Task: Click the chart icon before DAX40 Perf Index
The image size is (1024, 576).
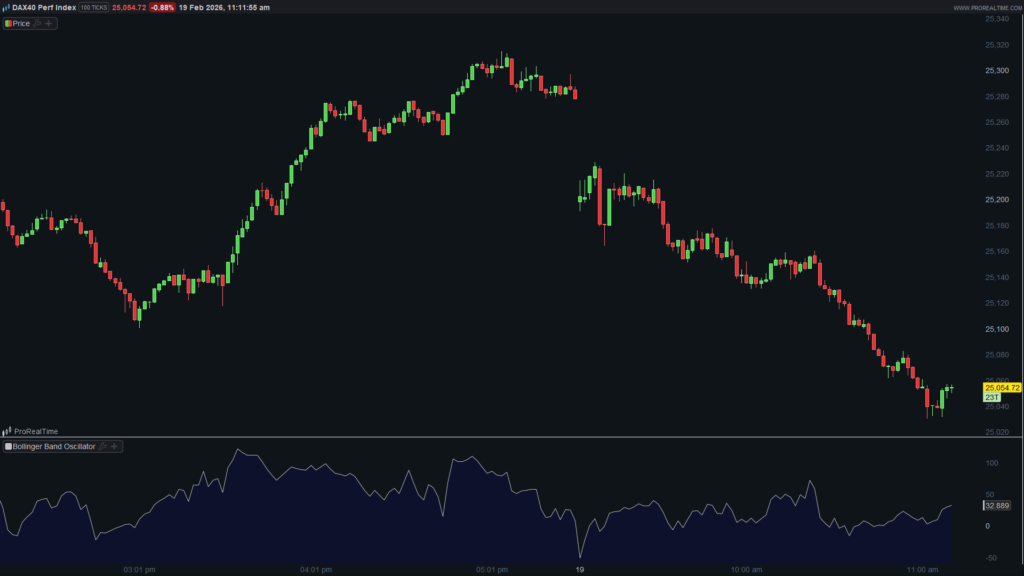Action: click(x=6, y=8)
